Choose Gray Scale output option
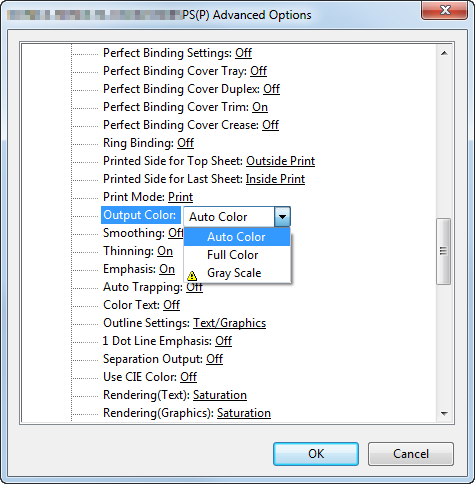Image resolution: width=475 pixels, height=484 pixels. click(234, 273)
